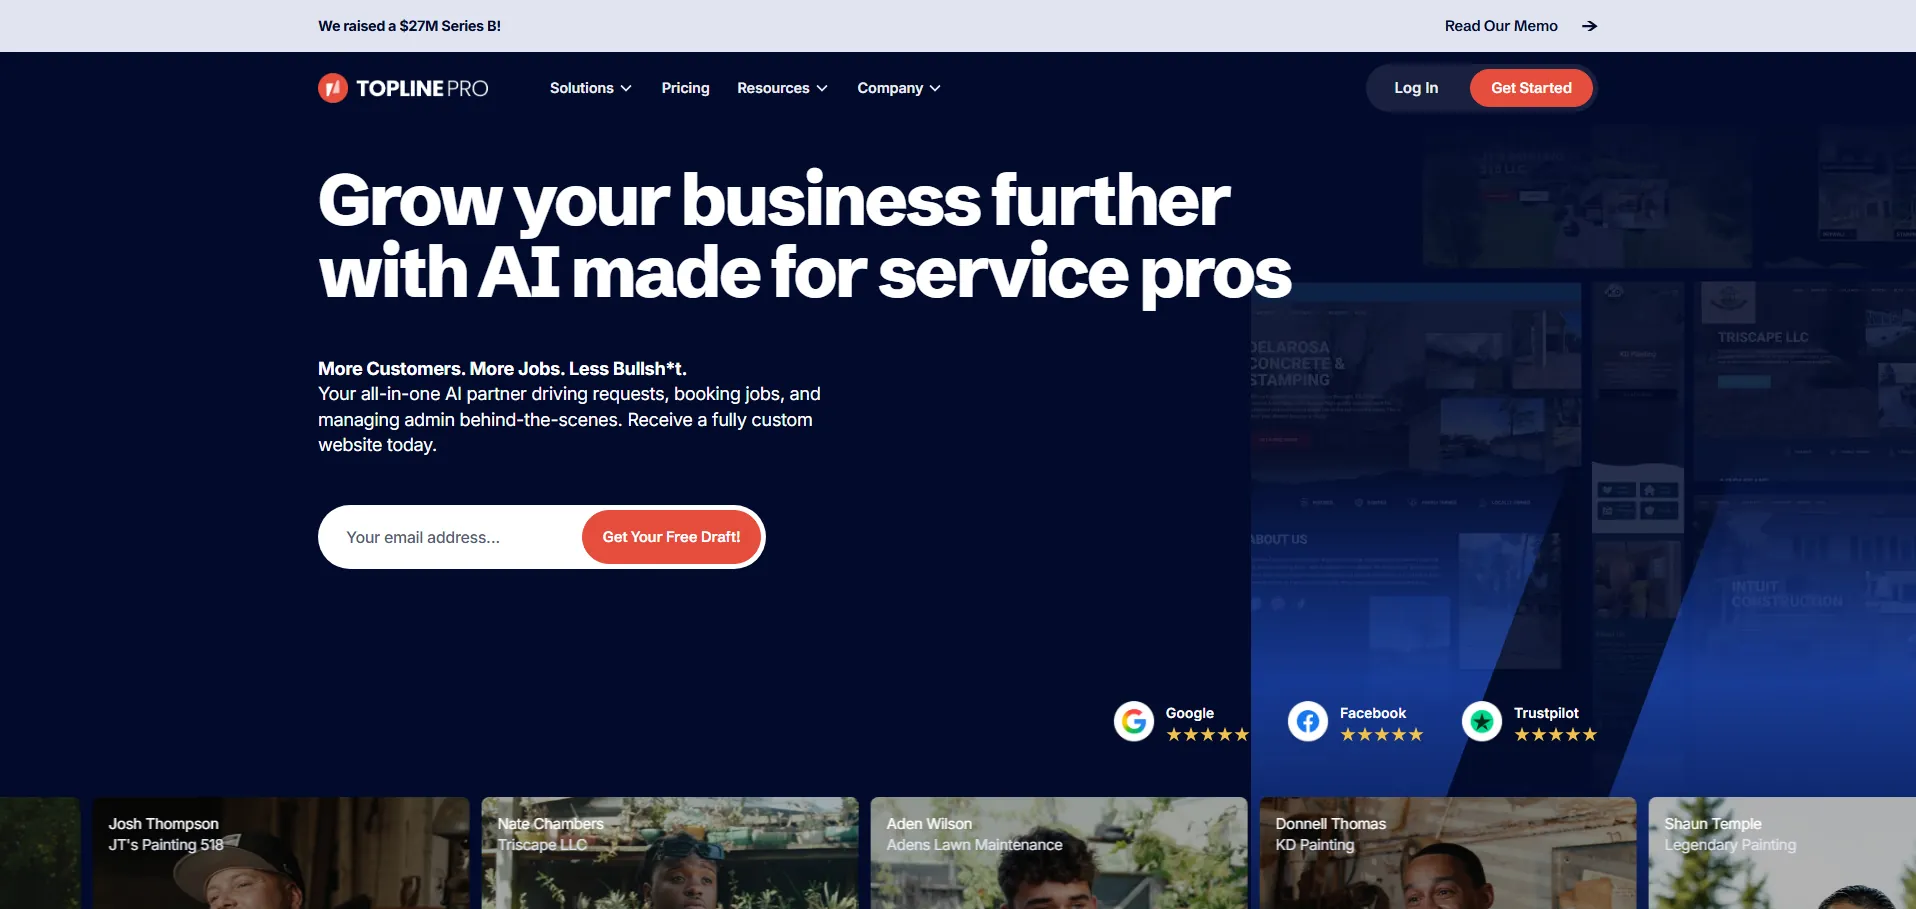Click the Log In button

pos(1416,88)
